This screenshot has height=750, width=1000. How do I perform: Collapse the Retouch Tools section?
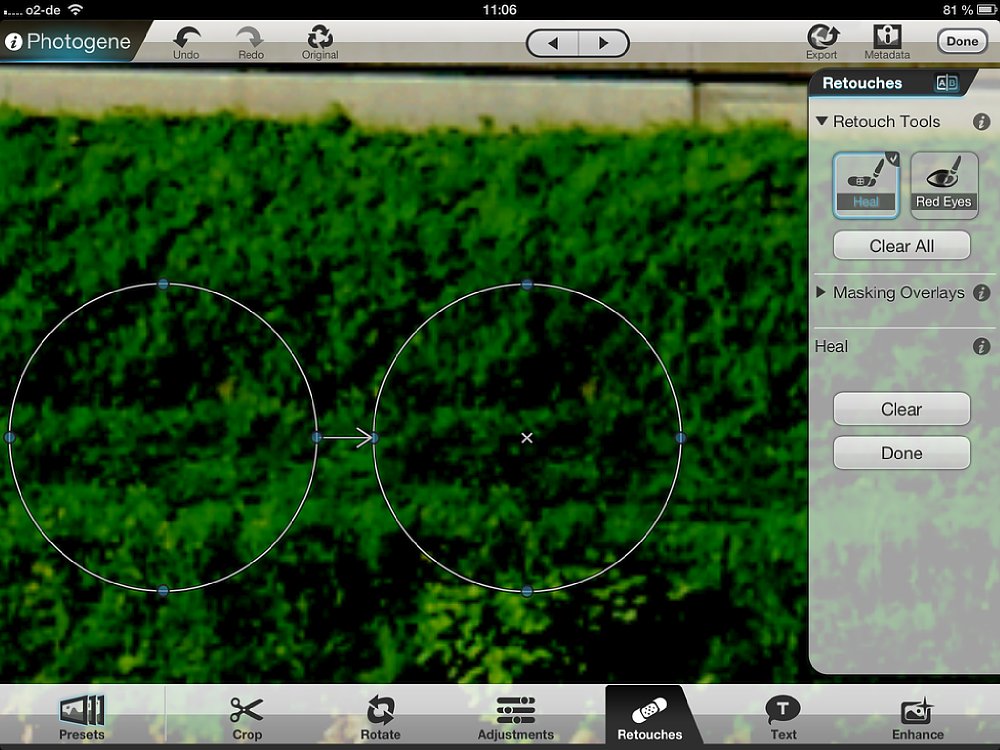(x=822, y=122)
